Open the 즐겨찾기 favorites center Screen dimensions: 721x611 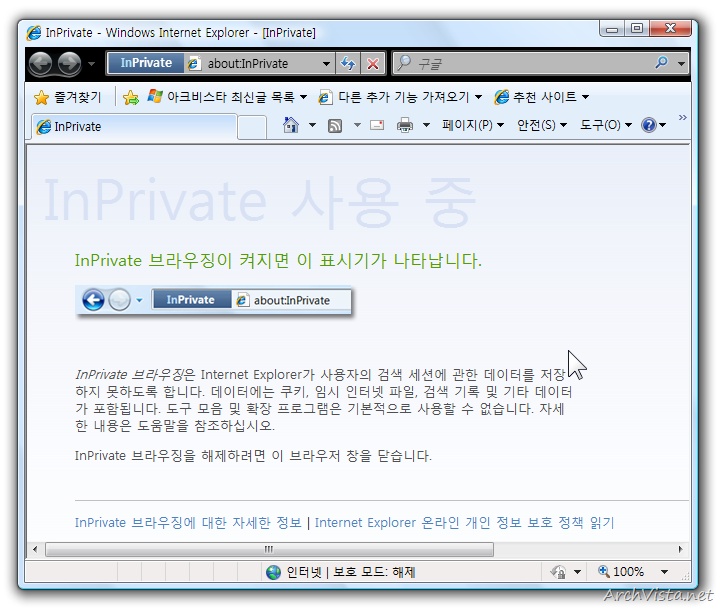coord(68,97)
